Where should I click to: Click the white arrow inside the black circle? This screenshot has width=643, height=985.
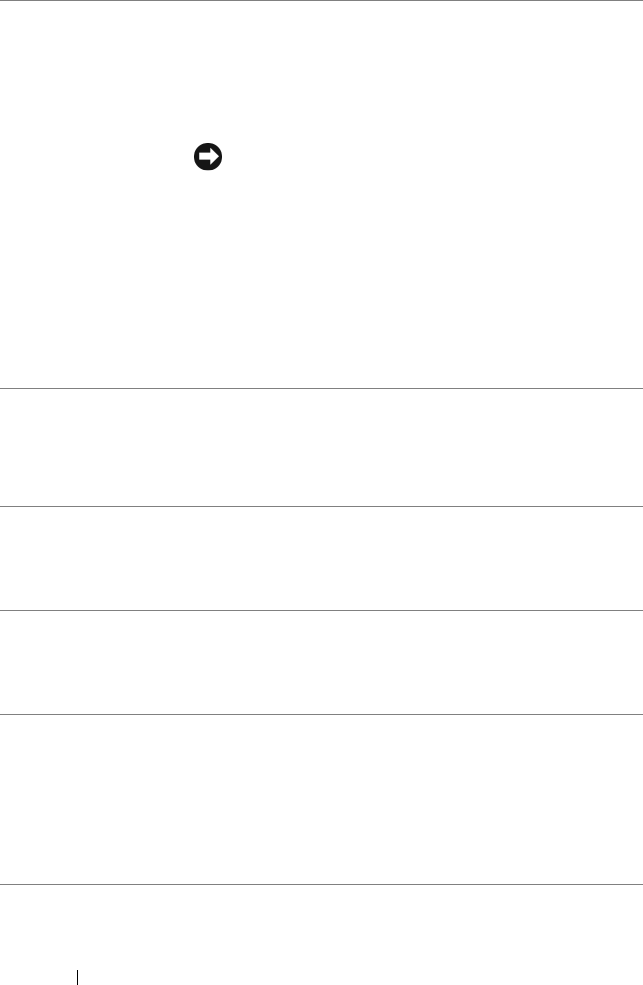point(209,157)
